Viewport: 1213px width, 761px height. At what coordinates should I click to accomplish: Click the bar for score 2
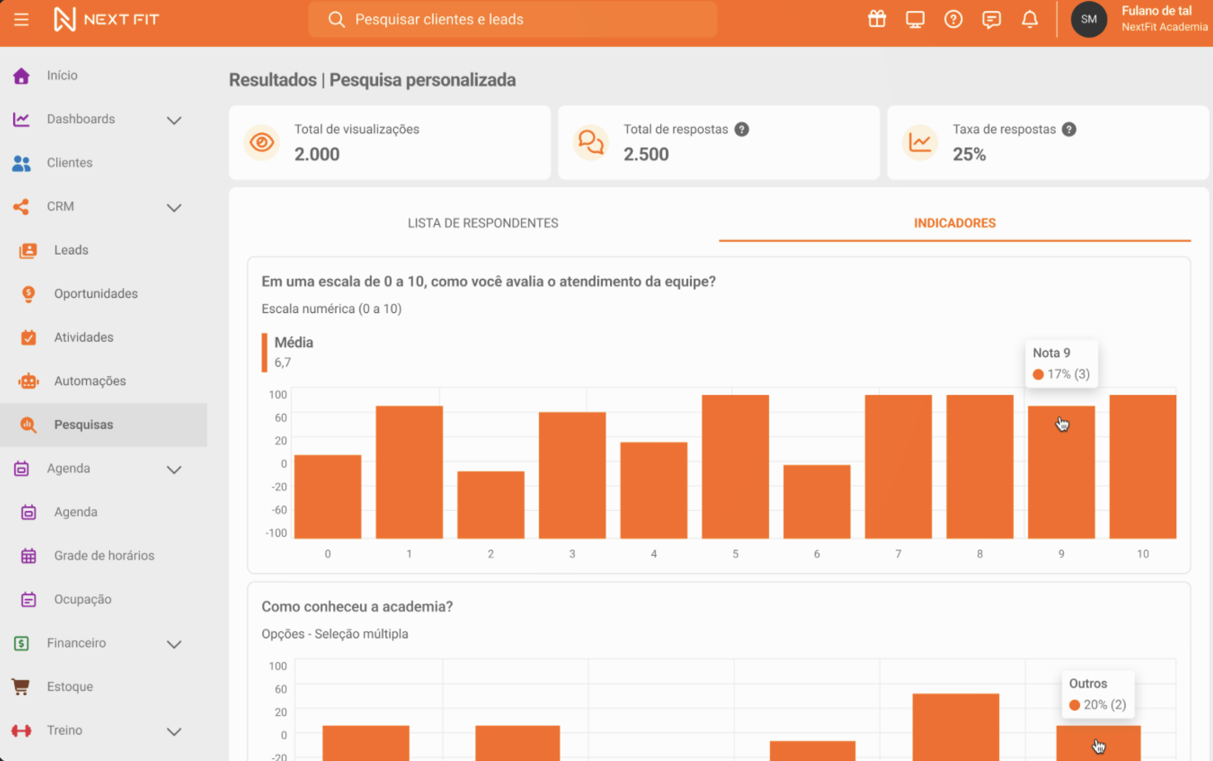[x=491, y=505]
